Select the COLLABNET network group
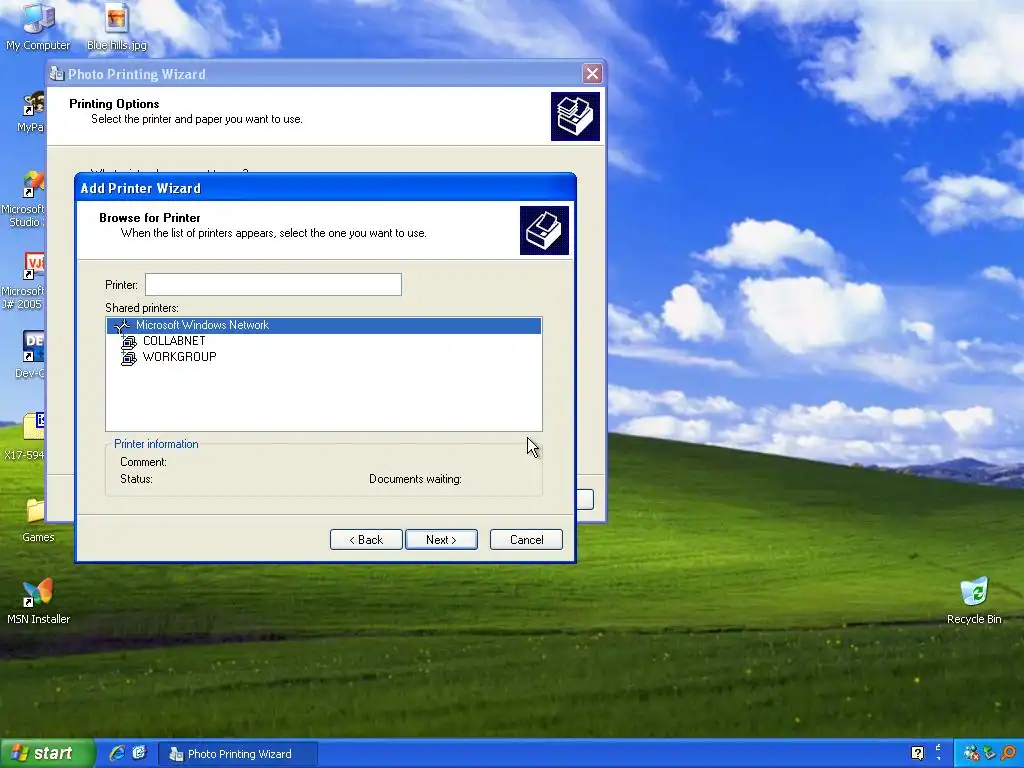This screenshot has width=1024, height=768. pos(174,341)
